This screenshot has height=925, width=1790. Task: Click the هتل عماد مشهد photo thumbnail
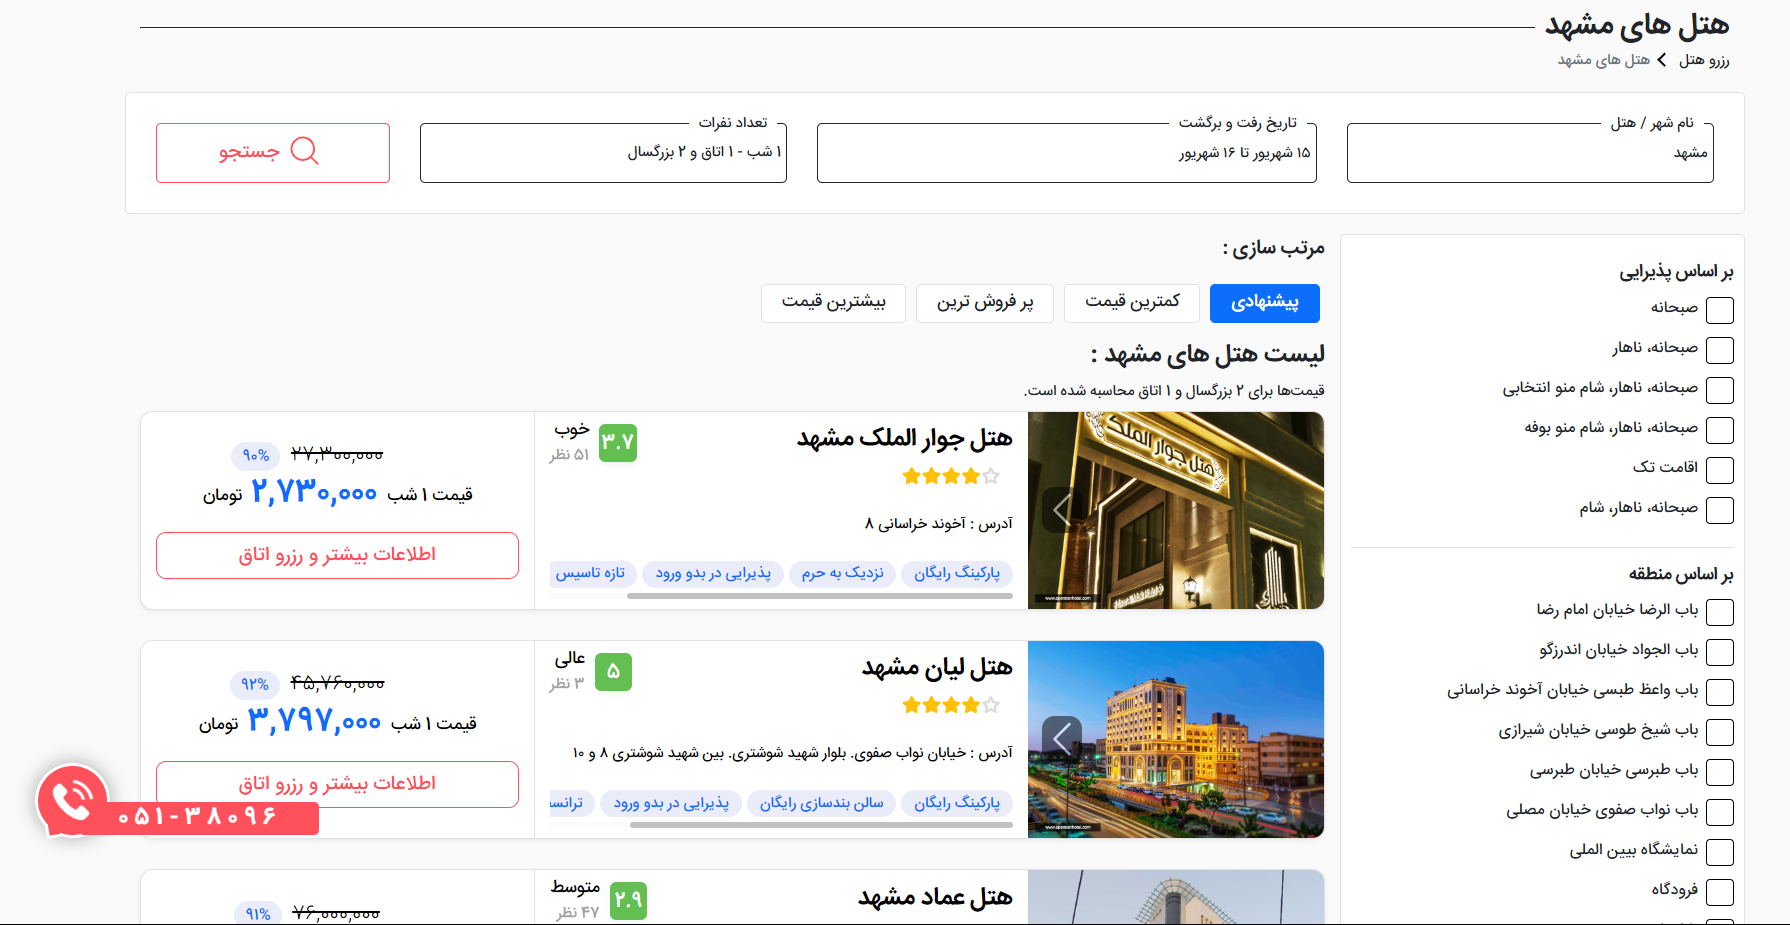tap(1175, 897)
